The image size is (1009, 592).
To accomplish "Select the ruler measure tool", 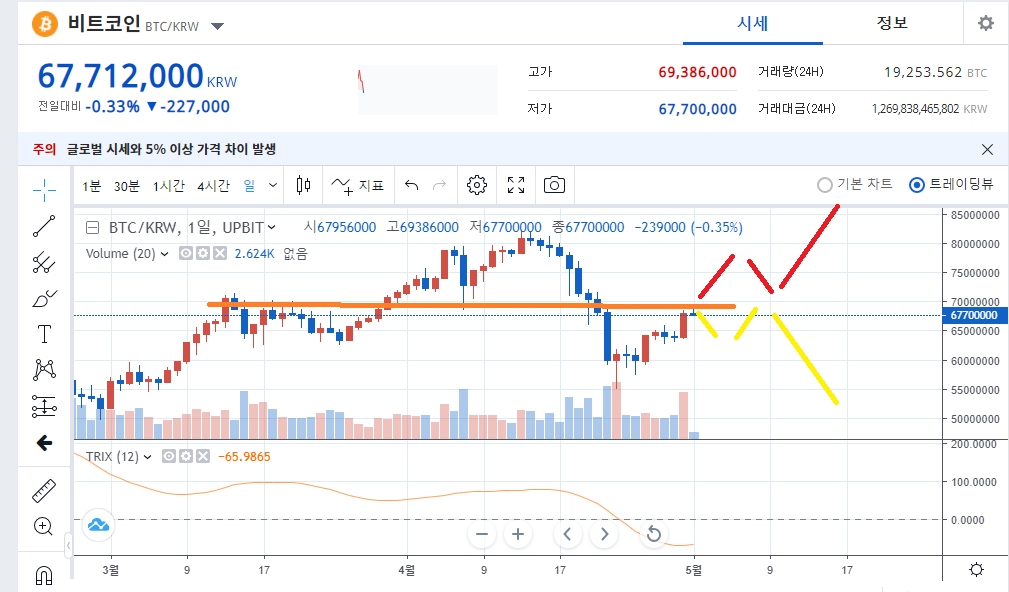I will (x=44, y=491).
